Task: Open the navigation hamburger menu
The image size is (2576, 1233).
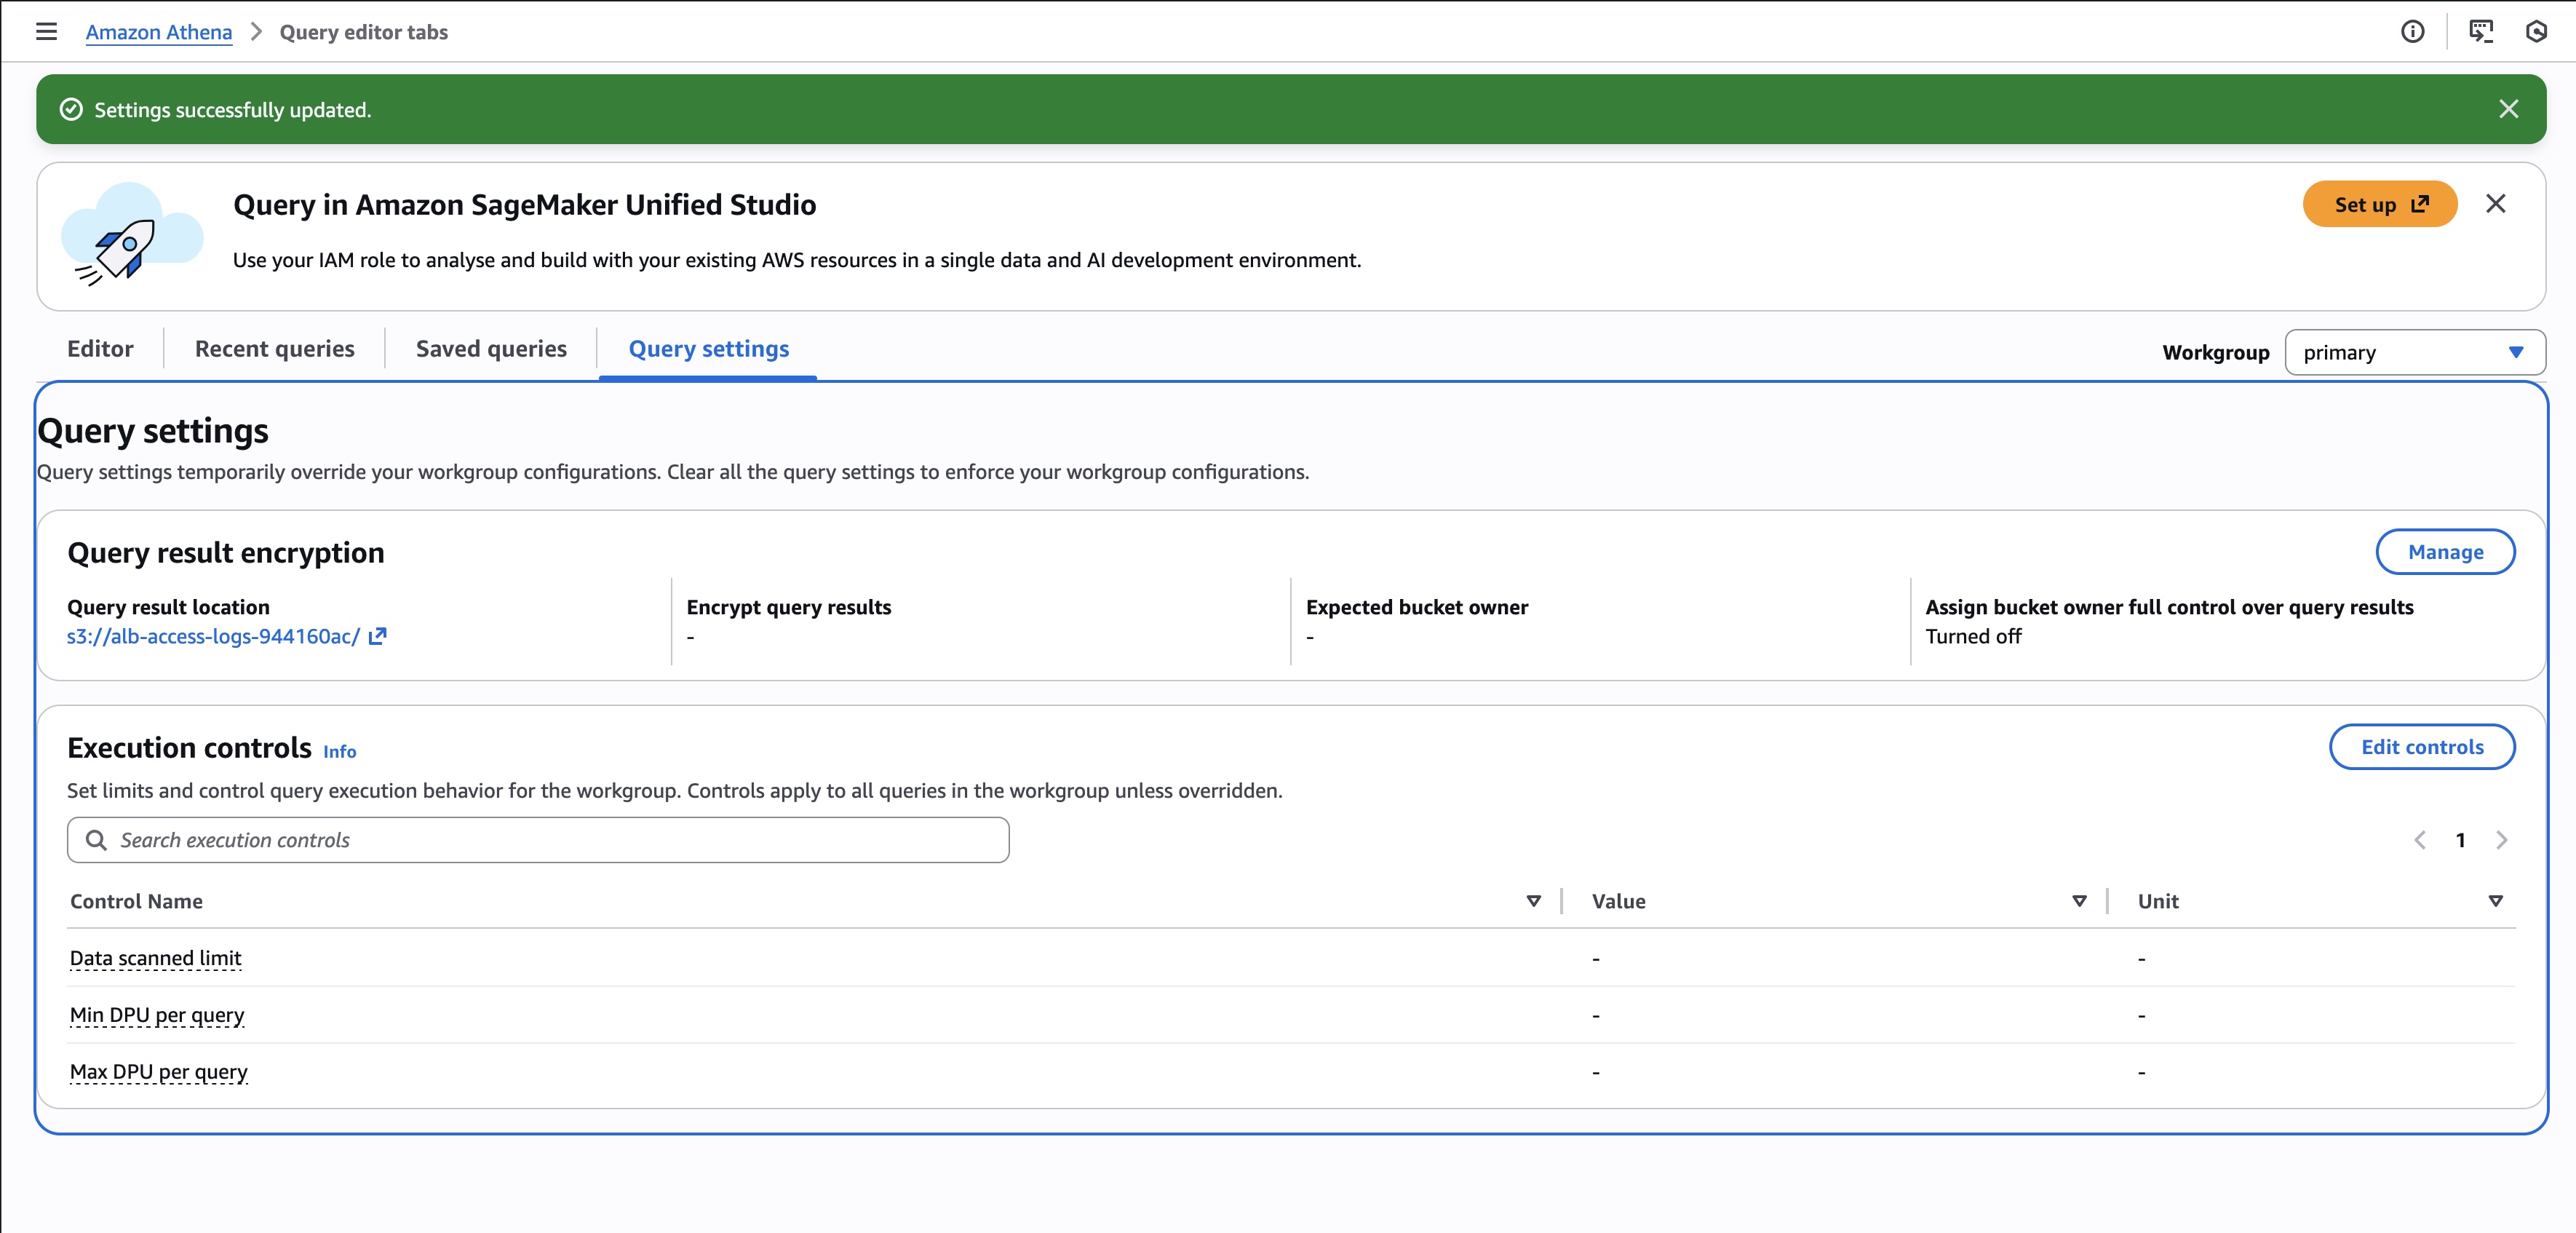Action: click(47, 31)
